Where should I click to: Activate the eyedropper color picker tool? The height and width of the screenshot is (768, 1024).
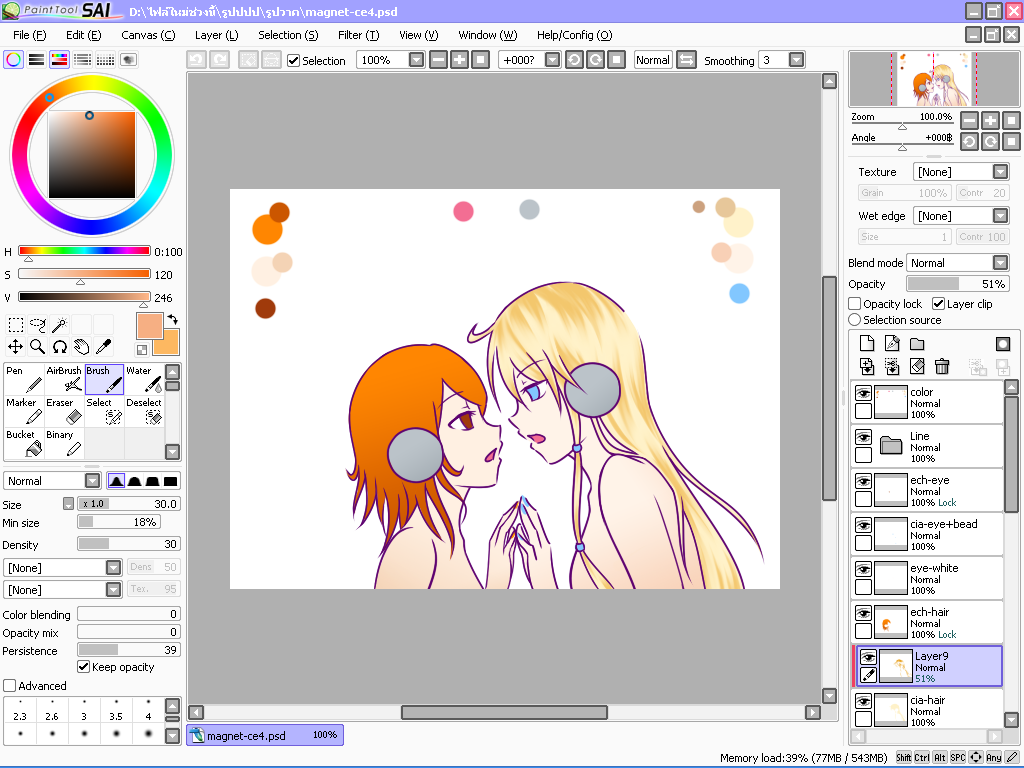click(x=103, y=346)
